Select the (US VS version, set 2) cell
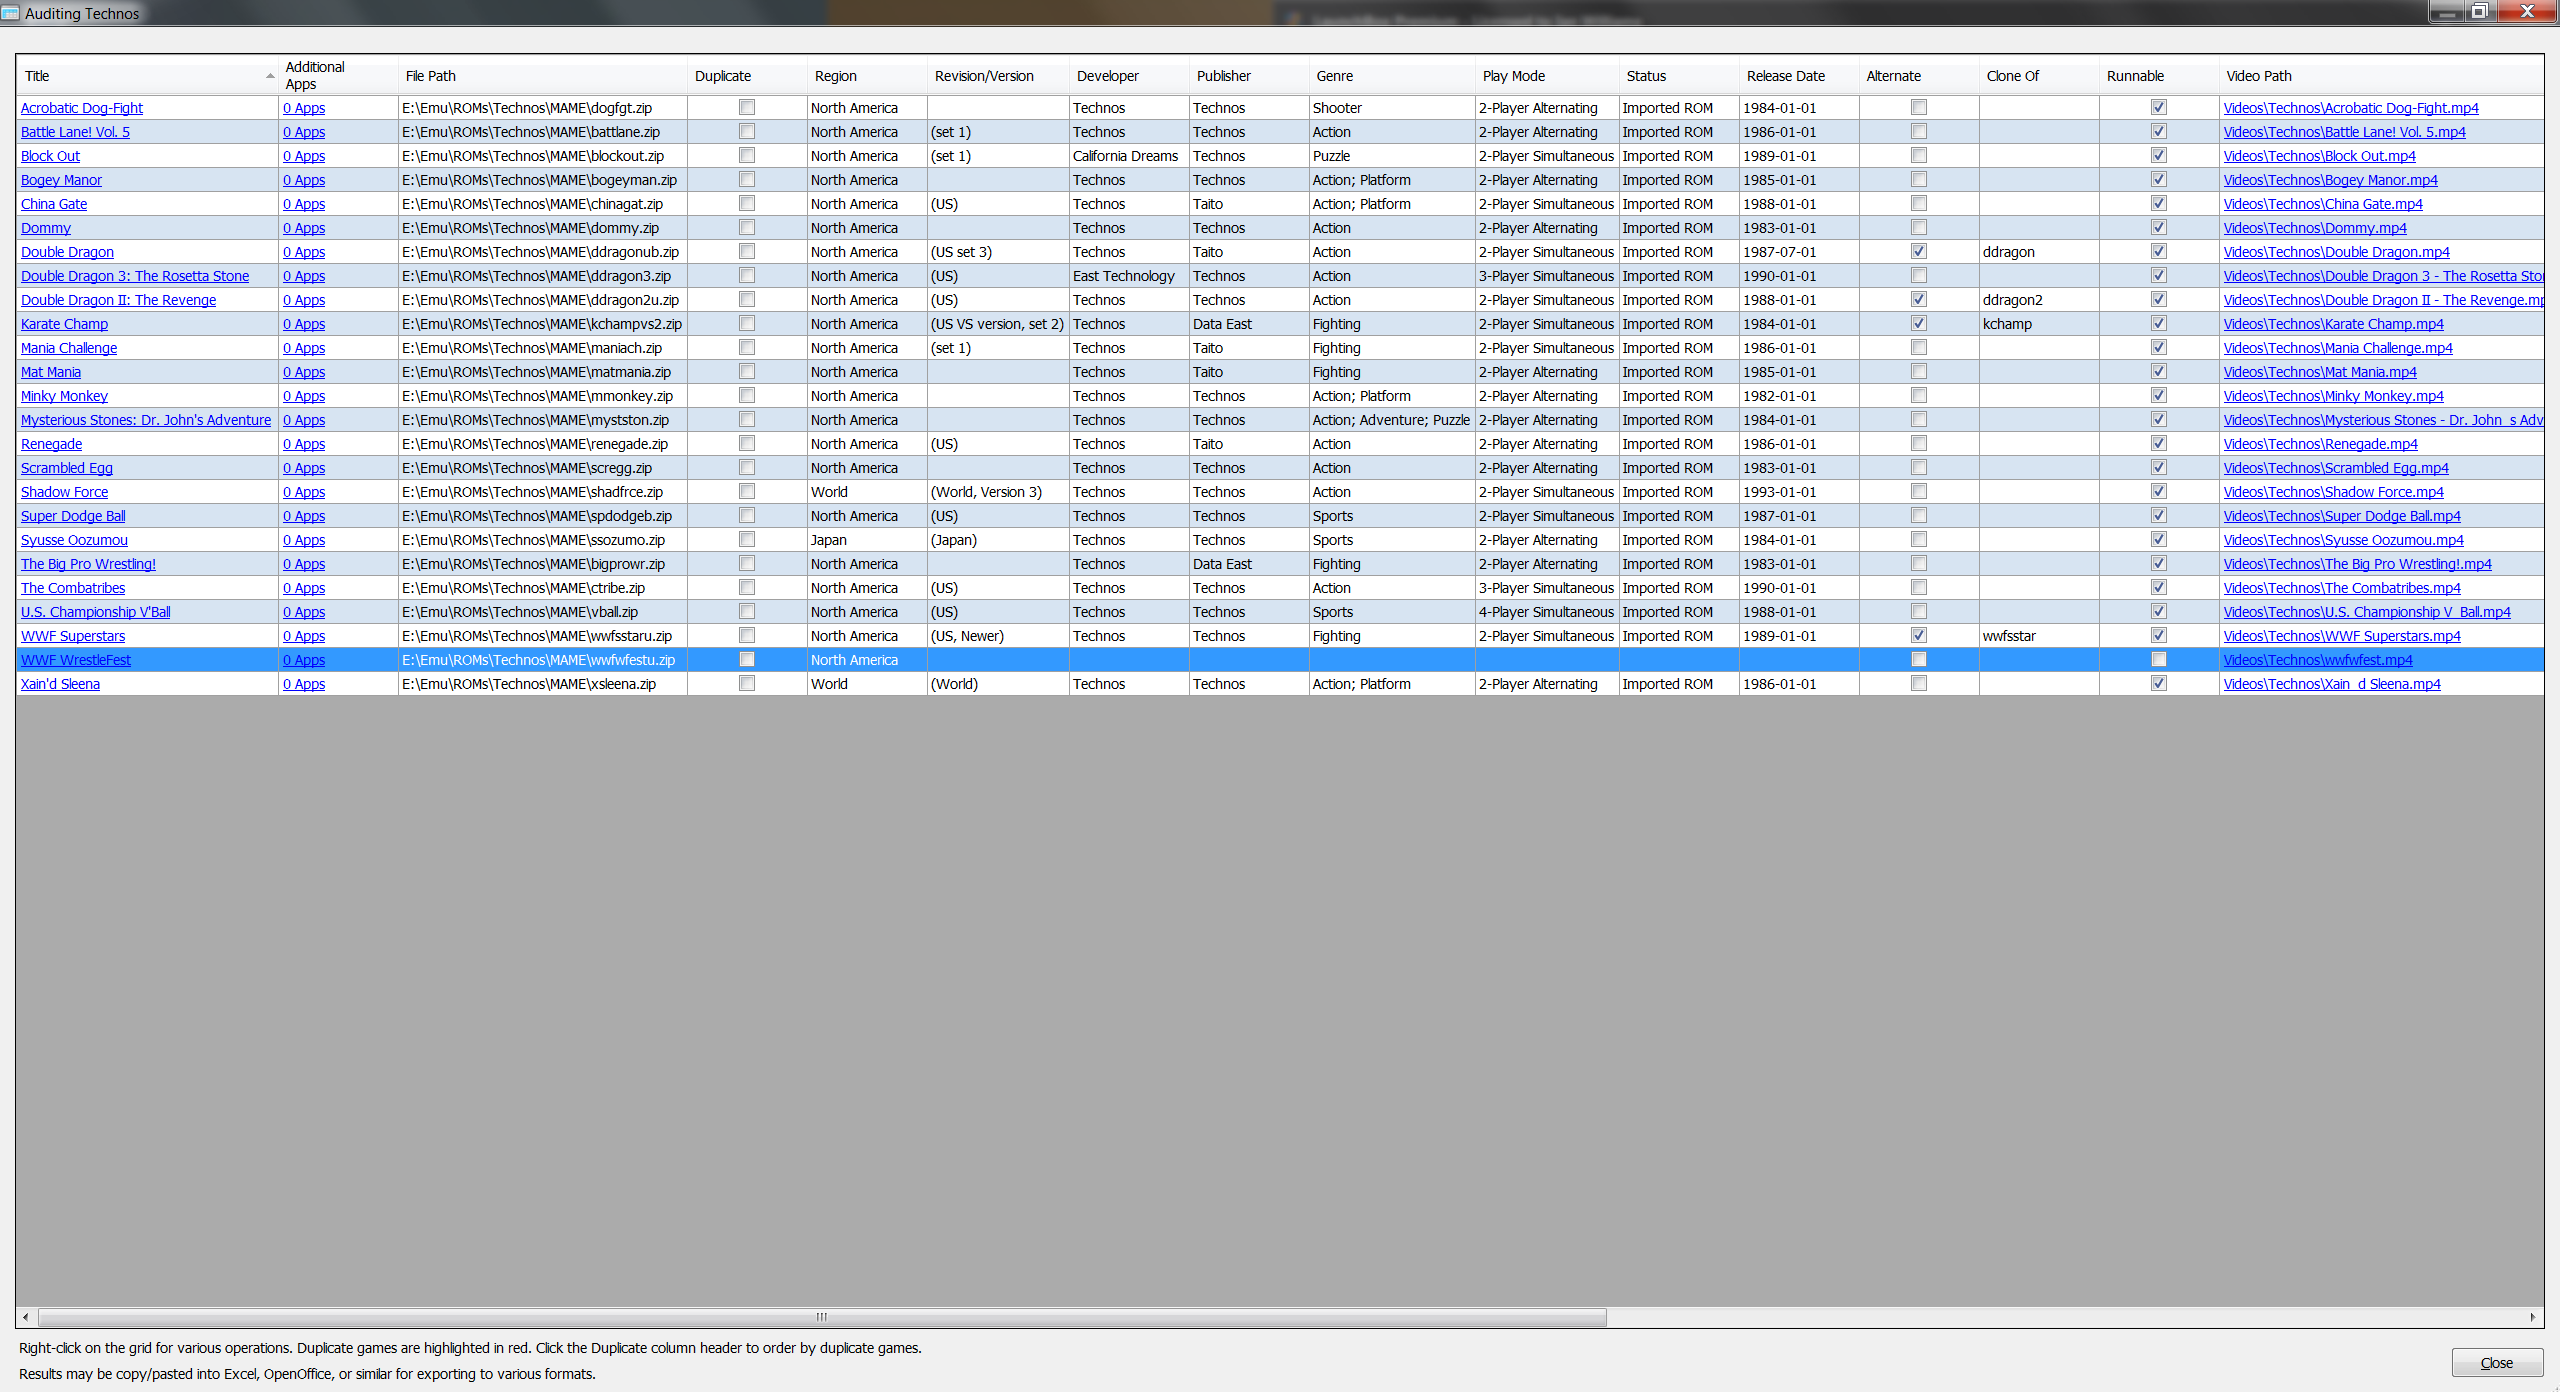2560x1392 pixels. click(x=998, y=324)
